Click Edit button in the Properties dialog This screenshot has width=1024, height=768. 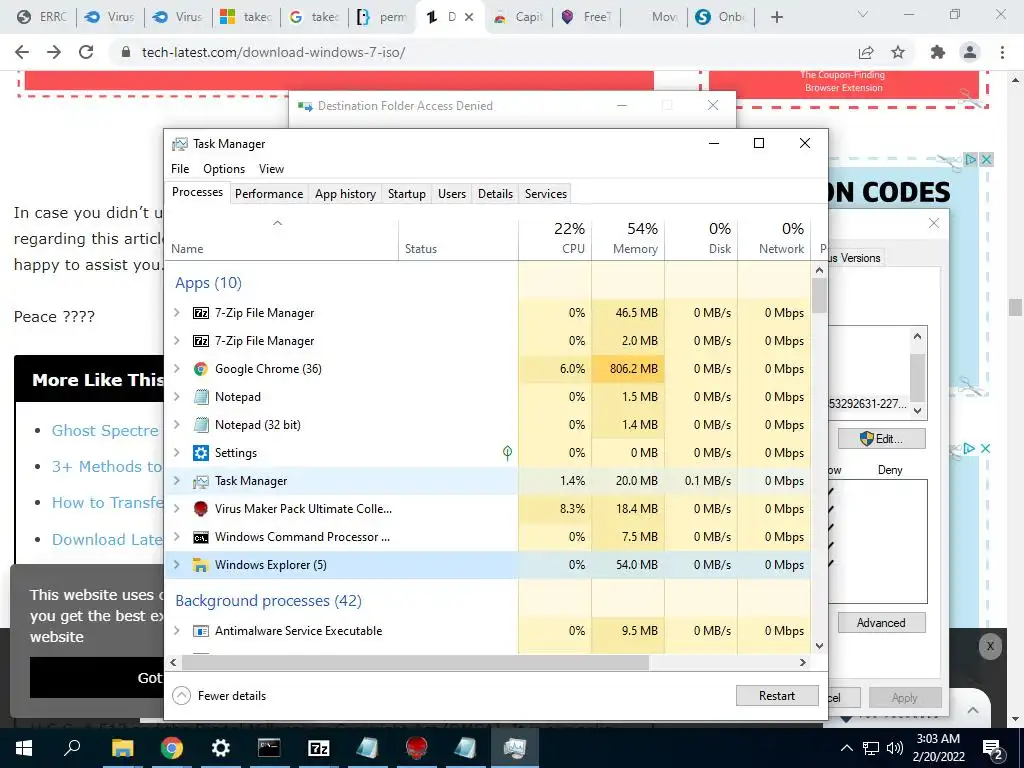882,439
